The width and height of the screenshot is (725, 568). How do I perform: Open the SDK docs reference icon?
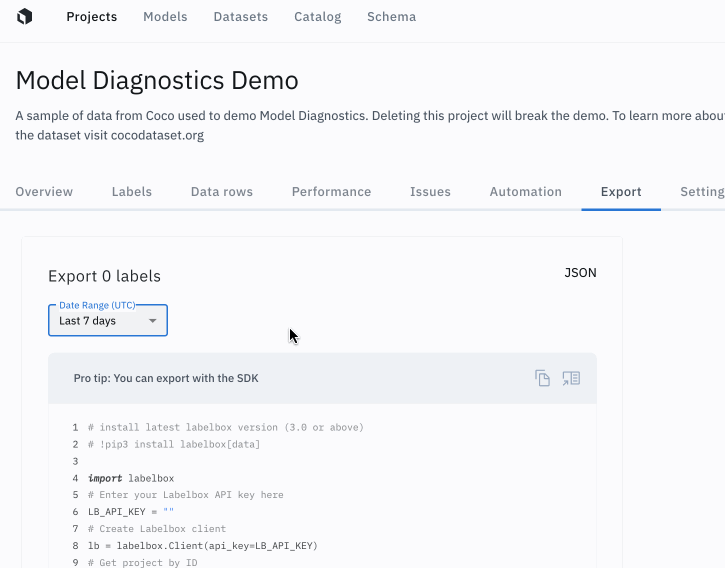tap(571, 378)
